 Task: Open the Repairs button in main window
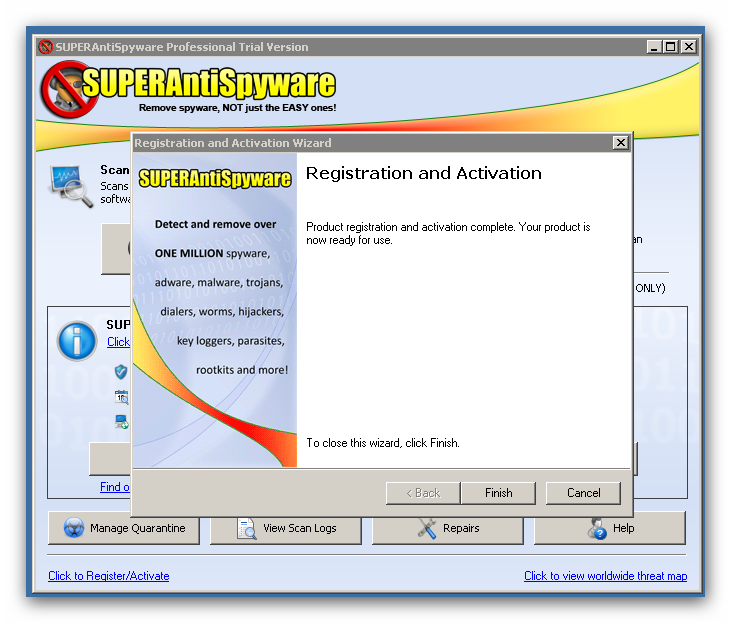coord(448,528)
